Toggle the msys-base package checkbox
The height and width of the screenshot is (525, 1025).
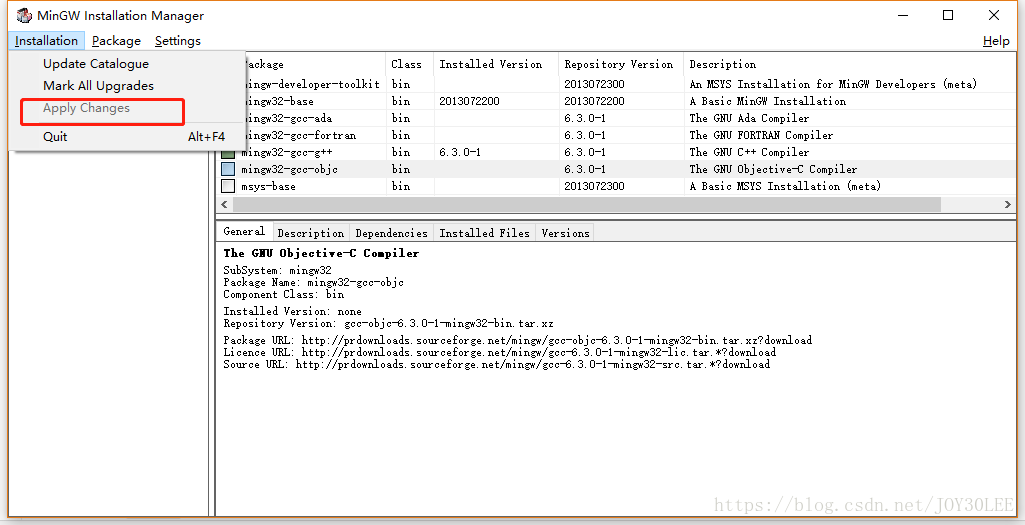click(x=227, y=186)
